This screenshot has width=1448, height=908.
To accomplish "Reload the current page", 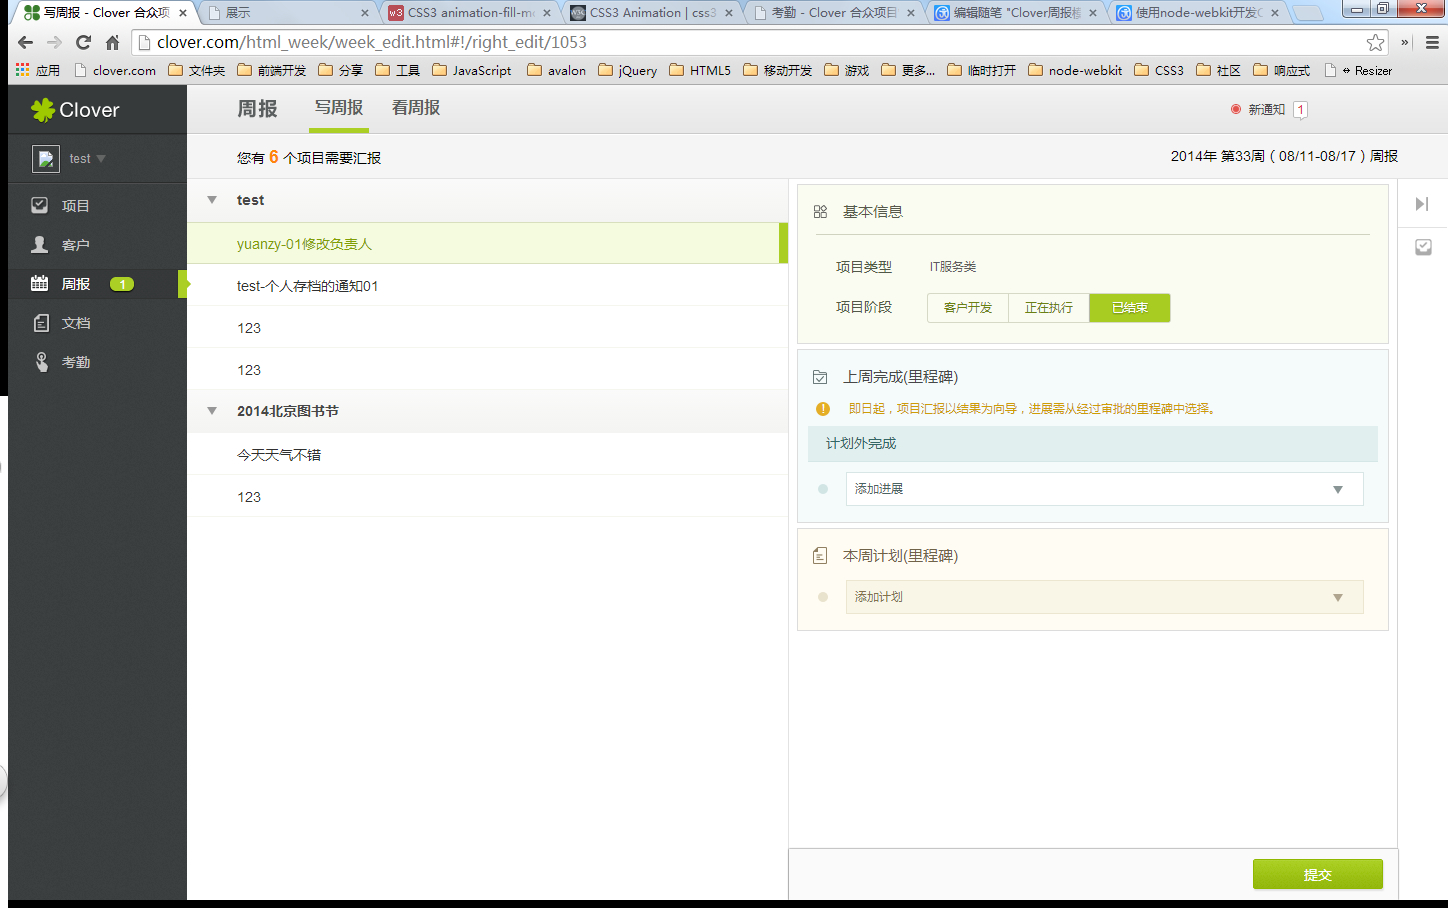I will point(83,42).
